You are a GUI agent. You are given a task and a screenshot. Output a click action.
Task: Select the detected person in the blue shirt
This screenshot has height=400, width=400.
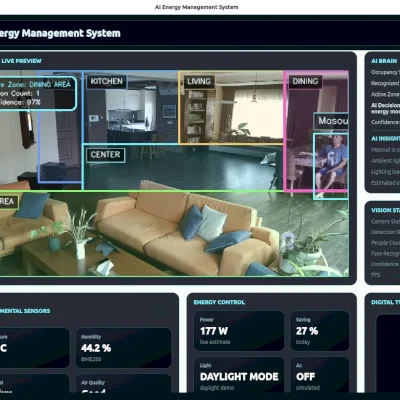(331, 166)
